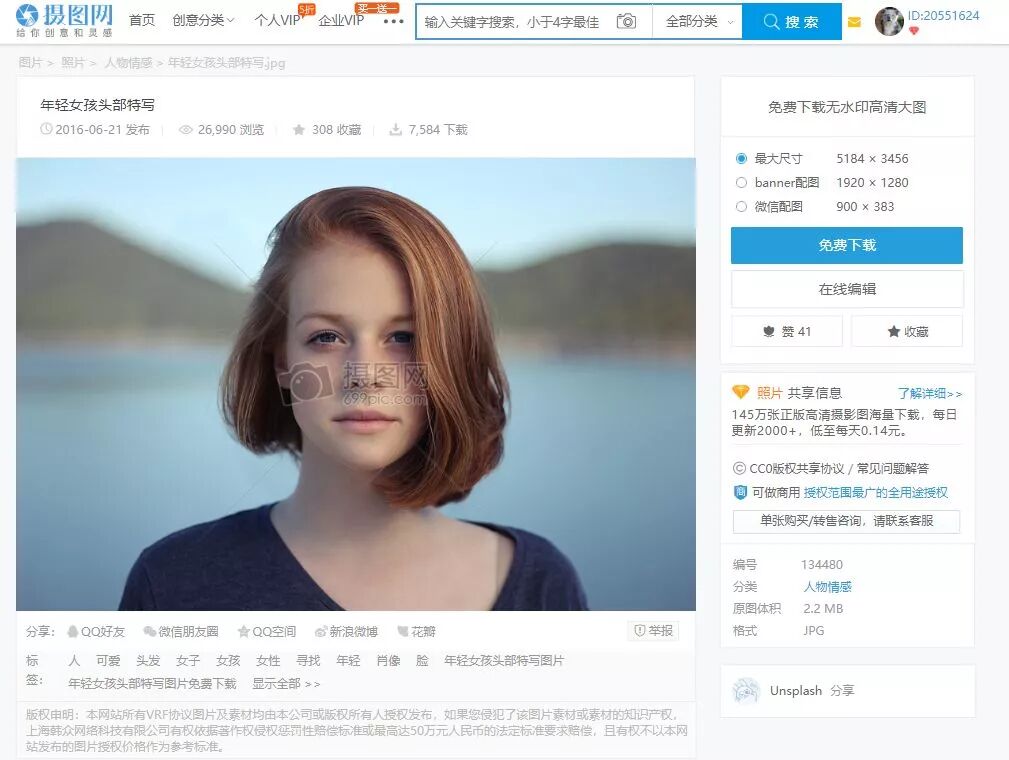
Task: Share to 微信朋友圈
Action: [181, 632]
